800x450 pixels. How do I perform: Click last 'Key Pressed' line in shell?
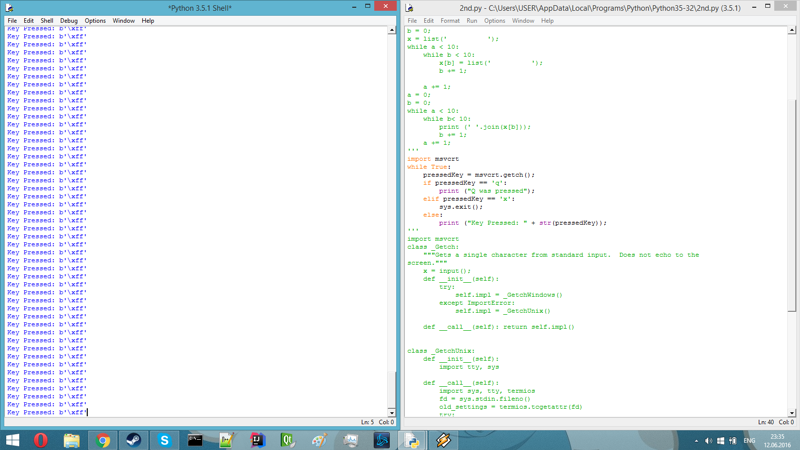(47, 412)
